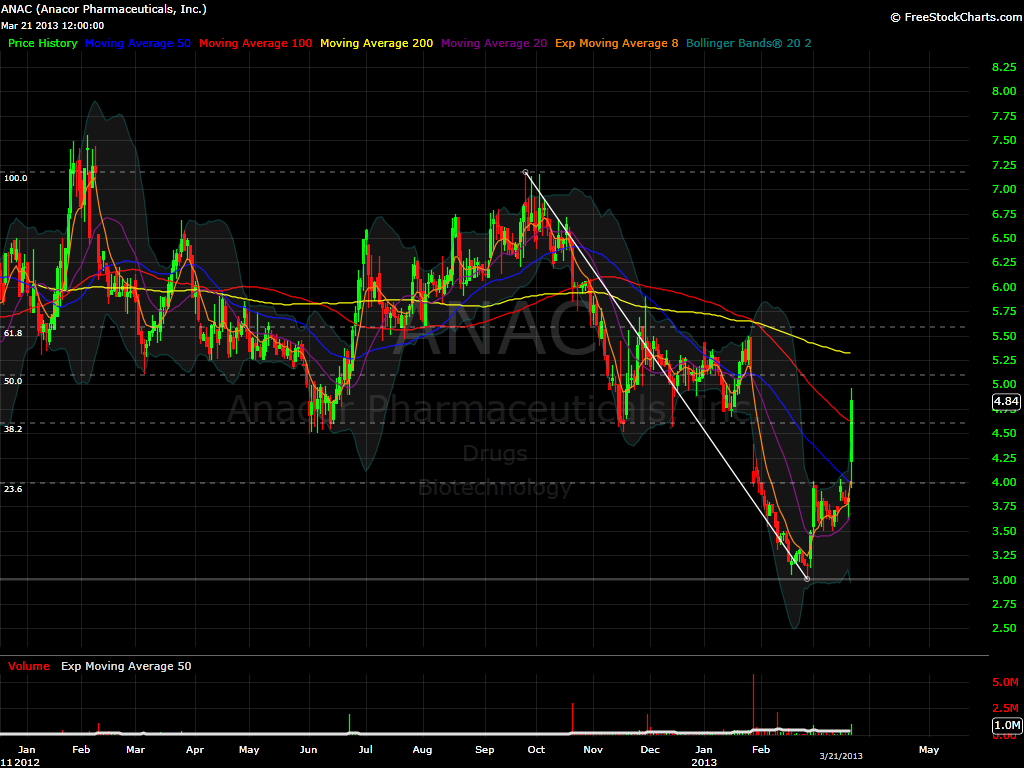The height and width of the screenshot is (768, 1024).
Task: Select the Volume indicator label
Action: pyautogui.click(x=29, y=666)
